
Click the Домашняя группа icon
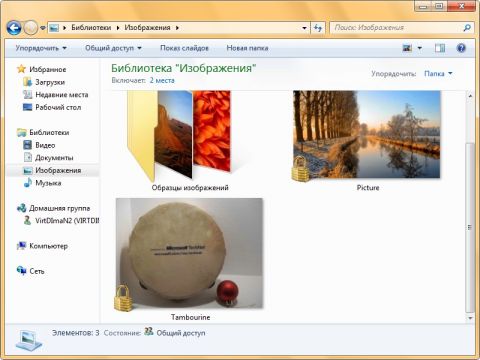21,208
